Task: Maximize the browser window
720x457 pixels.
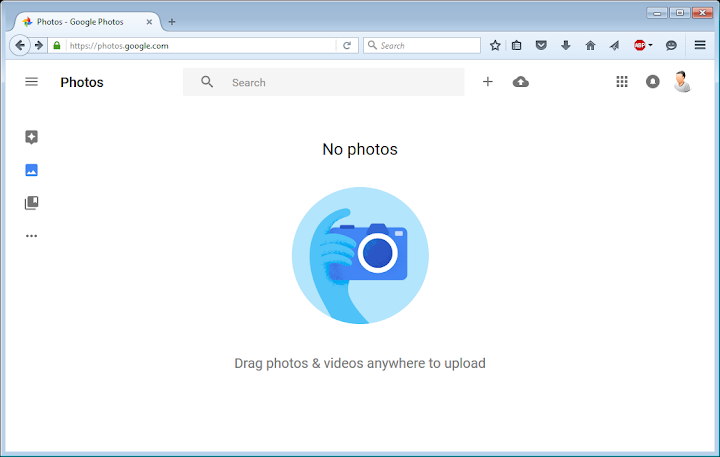Action: (680, 13)
